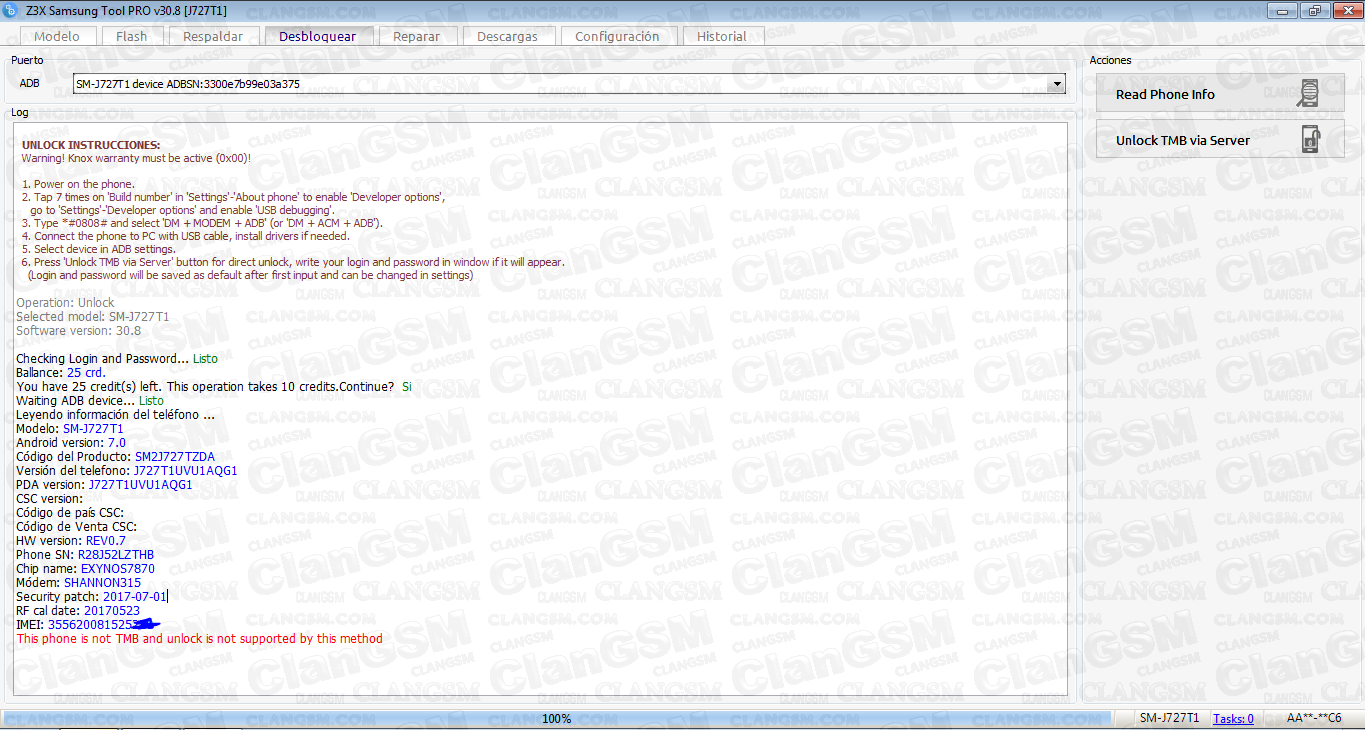Click the Read Phone Info button

(x=1220, y=94)
